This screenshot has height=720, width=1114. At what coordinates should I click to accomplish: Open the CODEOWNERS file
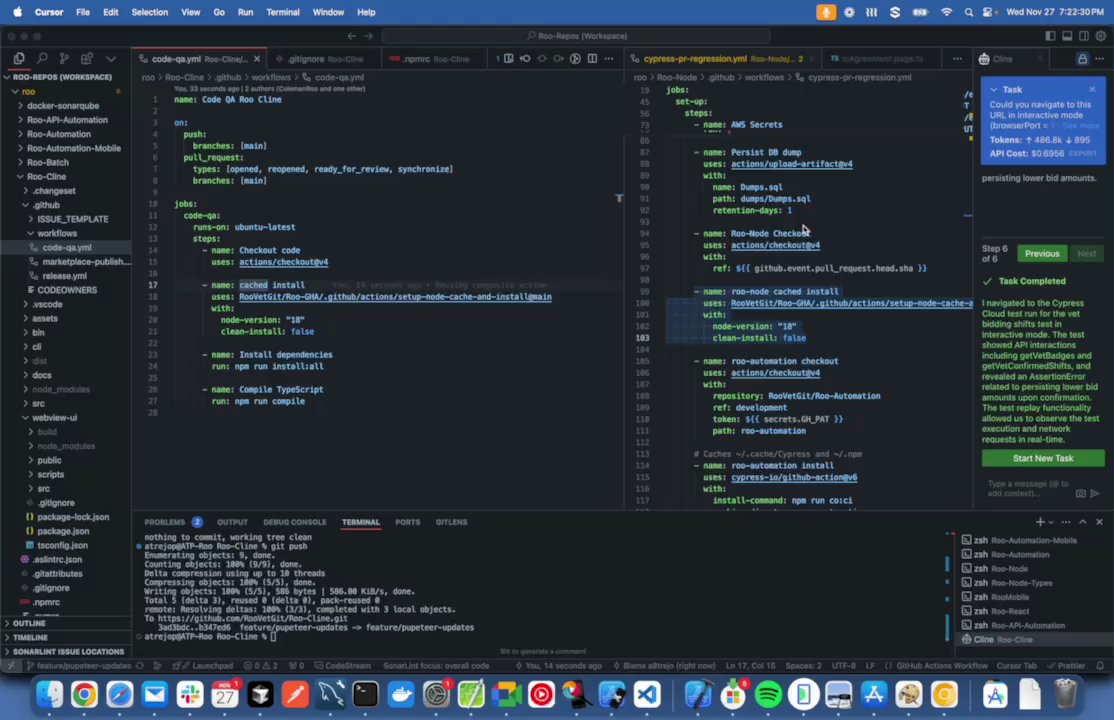(x=67, y=291)
